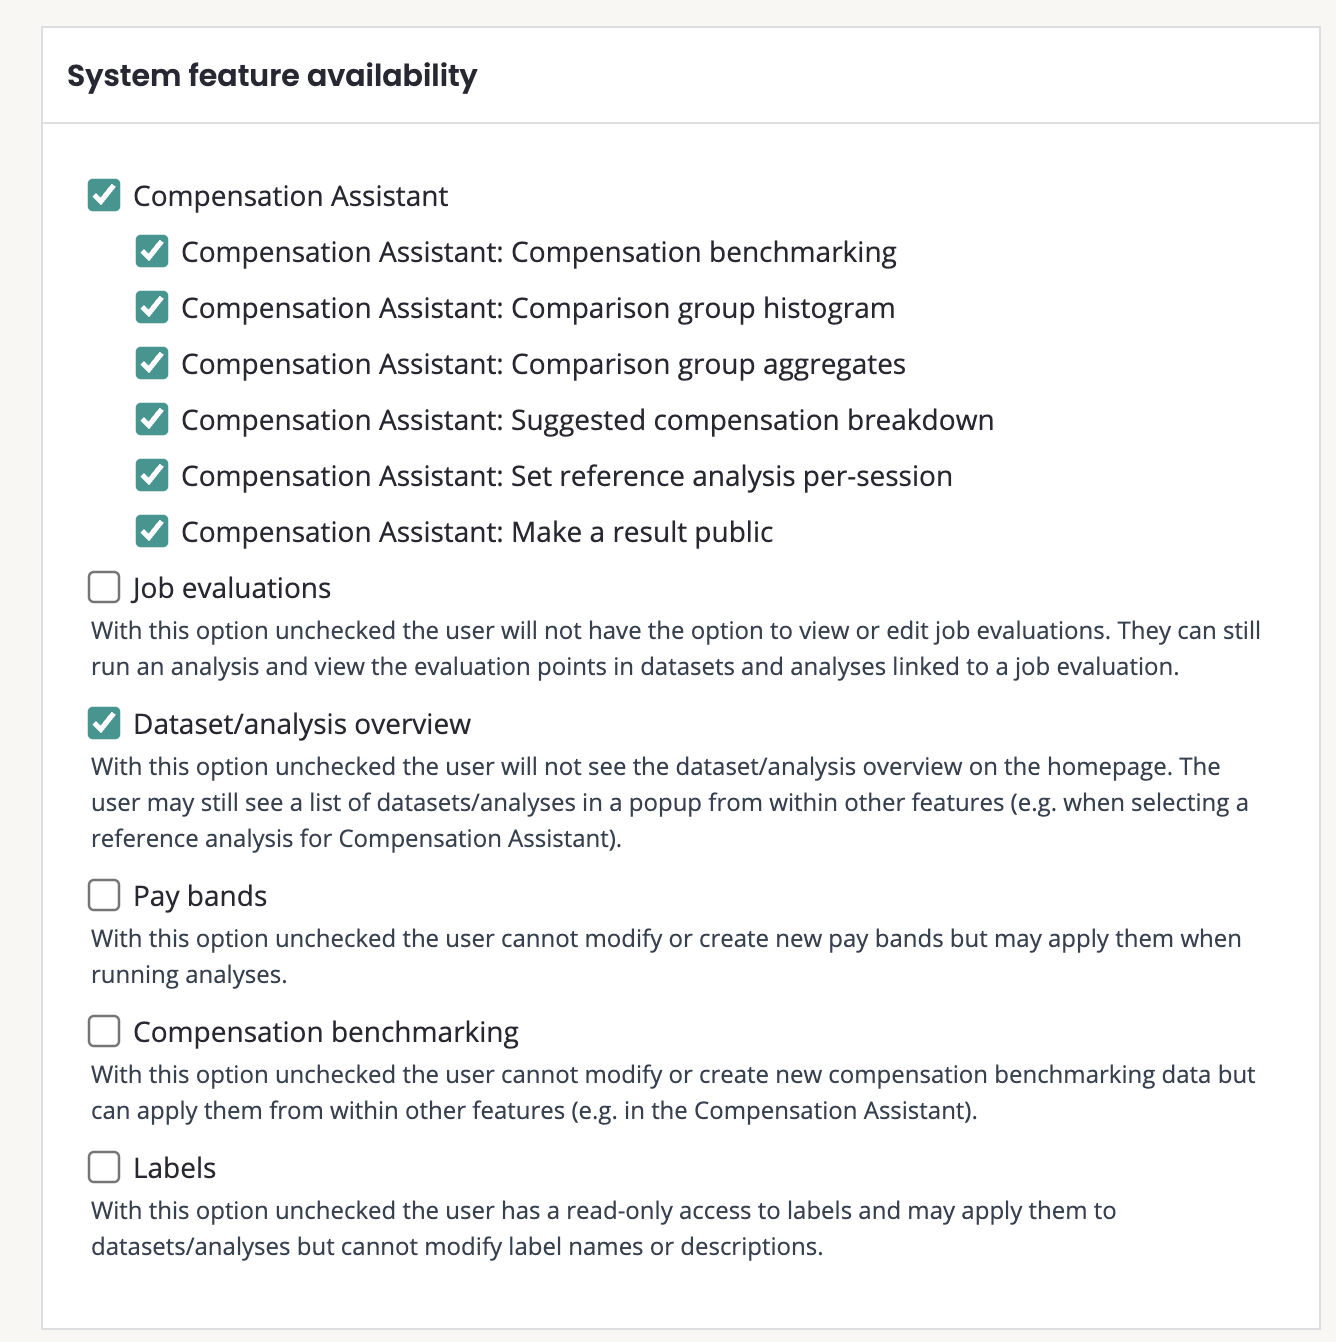Uncheck the main Compensation Assistant checkbox
The width and height of the screenshot is (1336, 1342).
tap(104, 196)
